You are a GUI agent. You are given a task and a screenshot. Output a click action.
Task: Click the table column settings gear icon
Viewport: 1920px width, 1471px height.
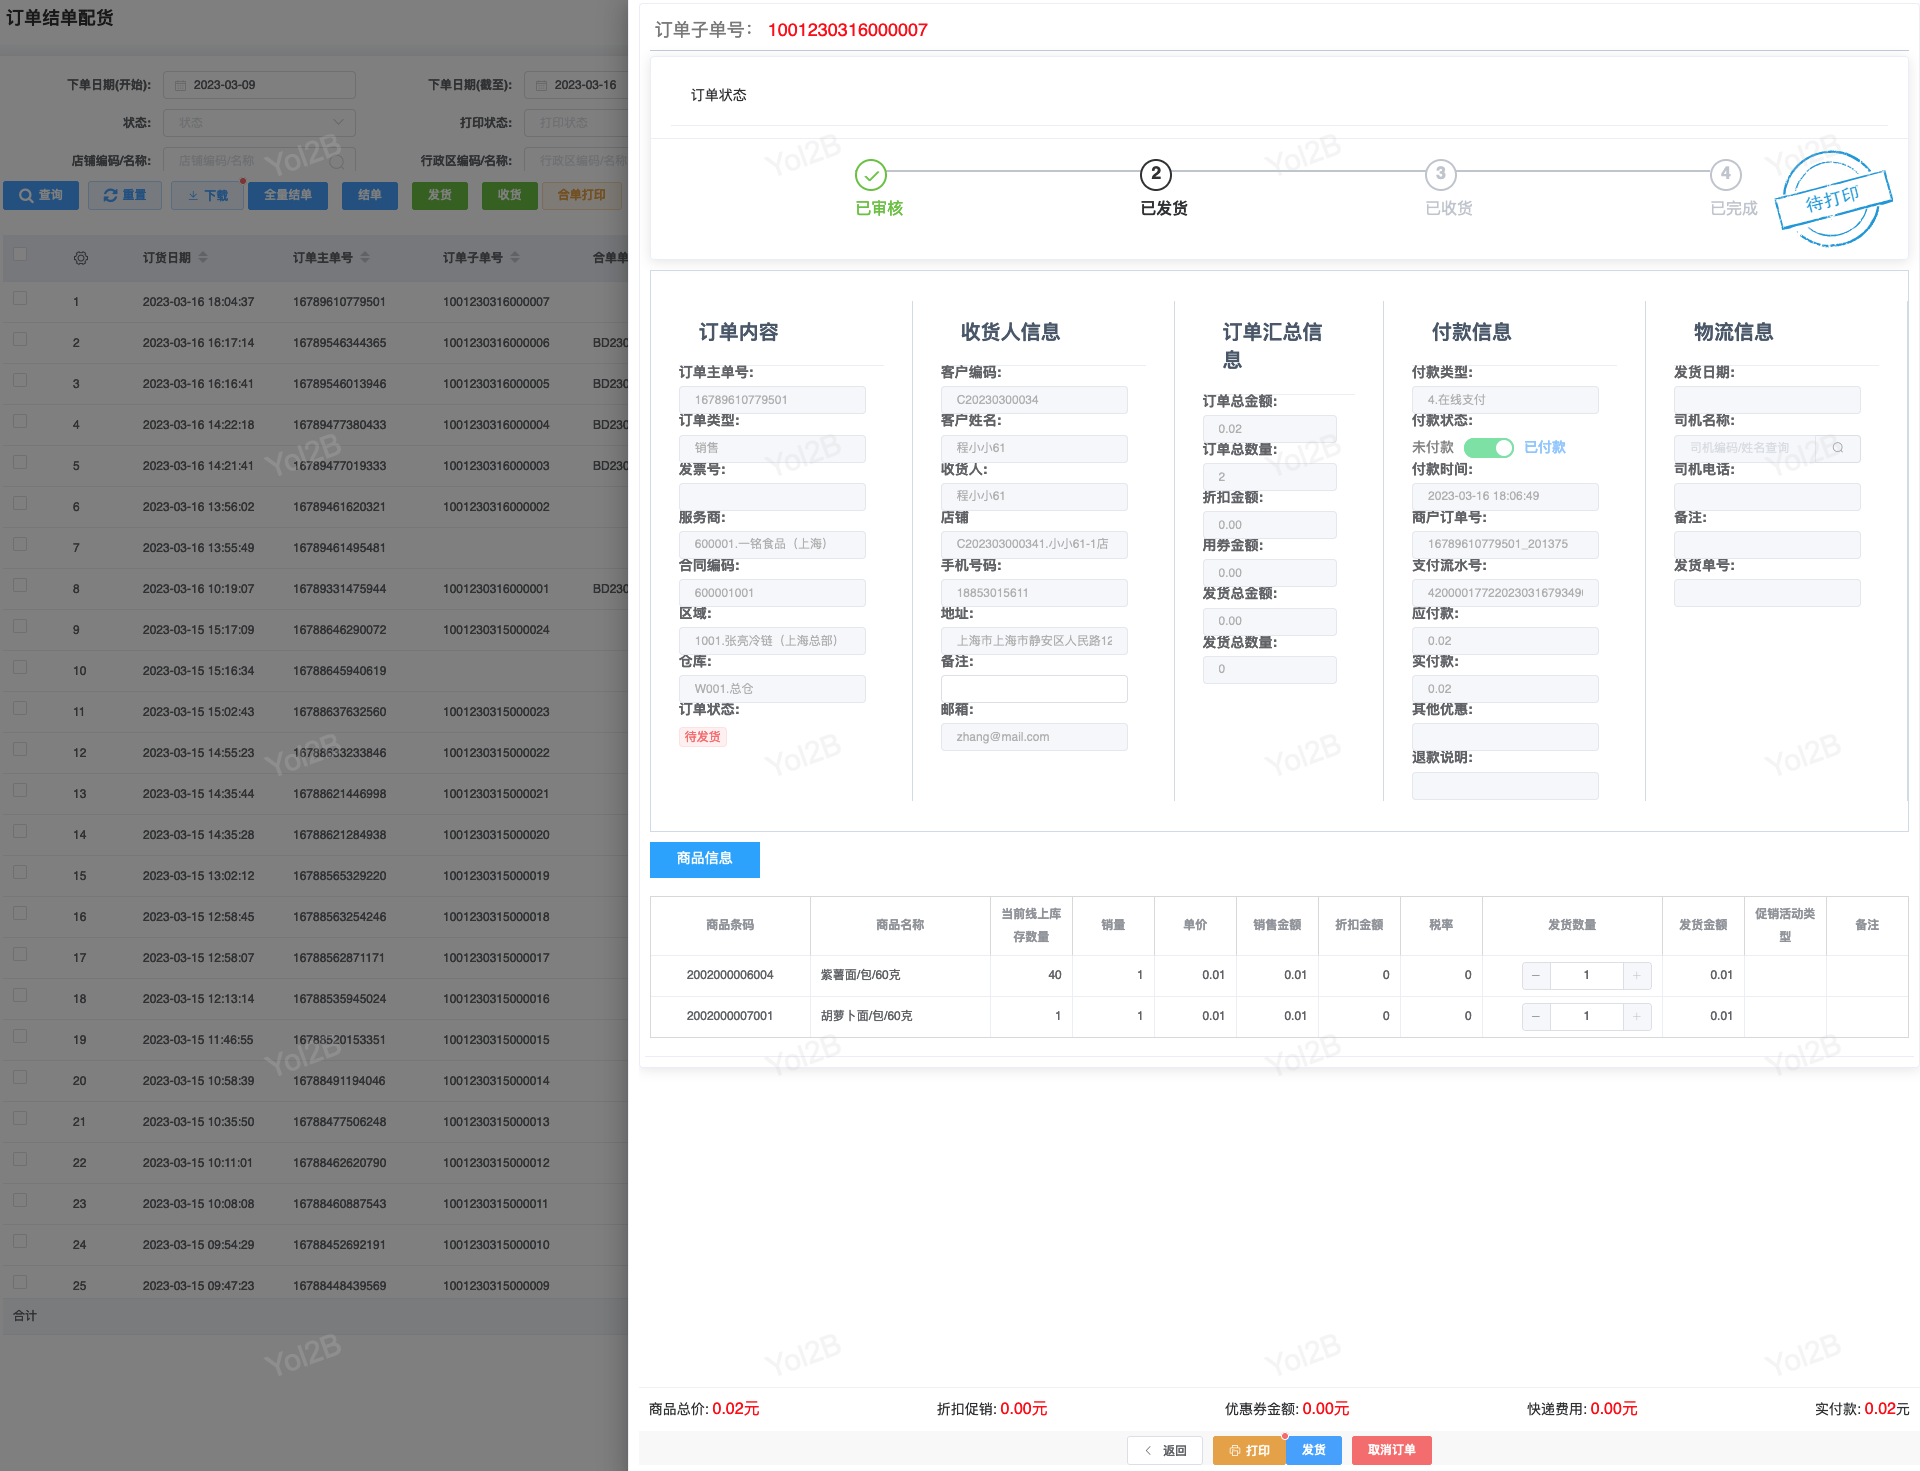click(x=81, y=258)
